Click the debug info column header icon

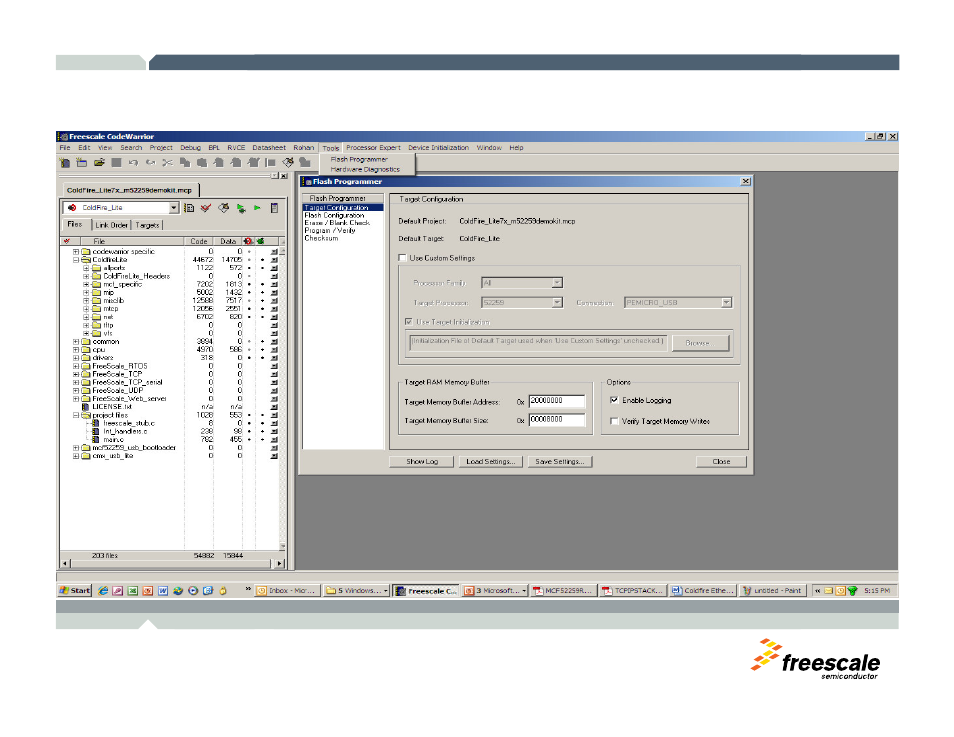pos(248,242)
